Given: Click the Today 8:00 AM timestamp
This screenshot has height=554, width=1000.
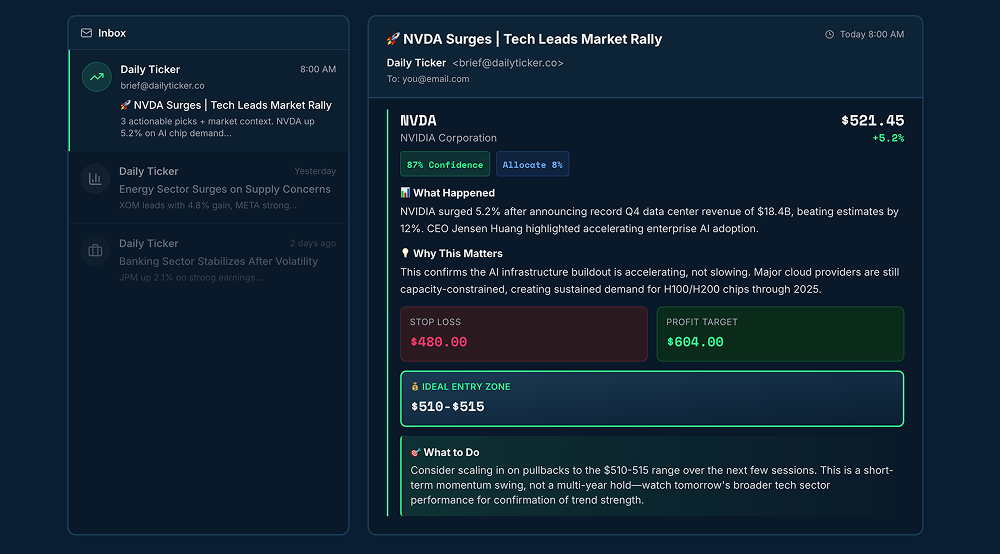Looking at the screenshot, I should tap(872, 34).
